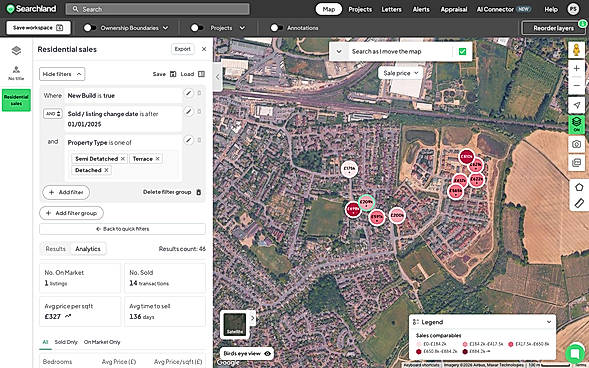The width and height of the screenshot is (589, 368).
Task: Click Save workspace button
Action: [38, 28]
